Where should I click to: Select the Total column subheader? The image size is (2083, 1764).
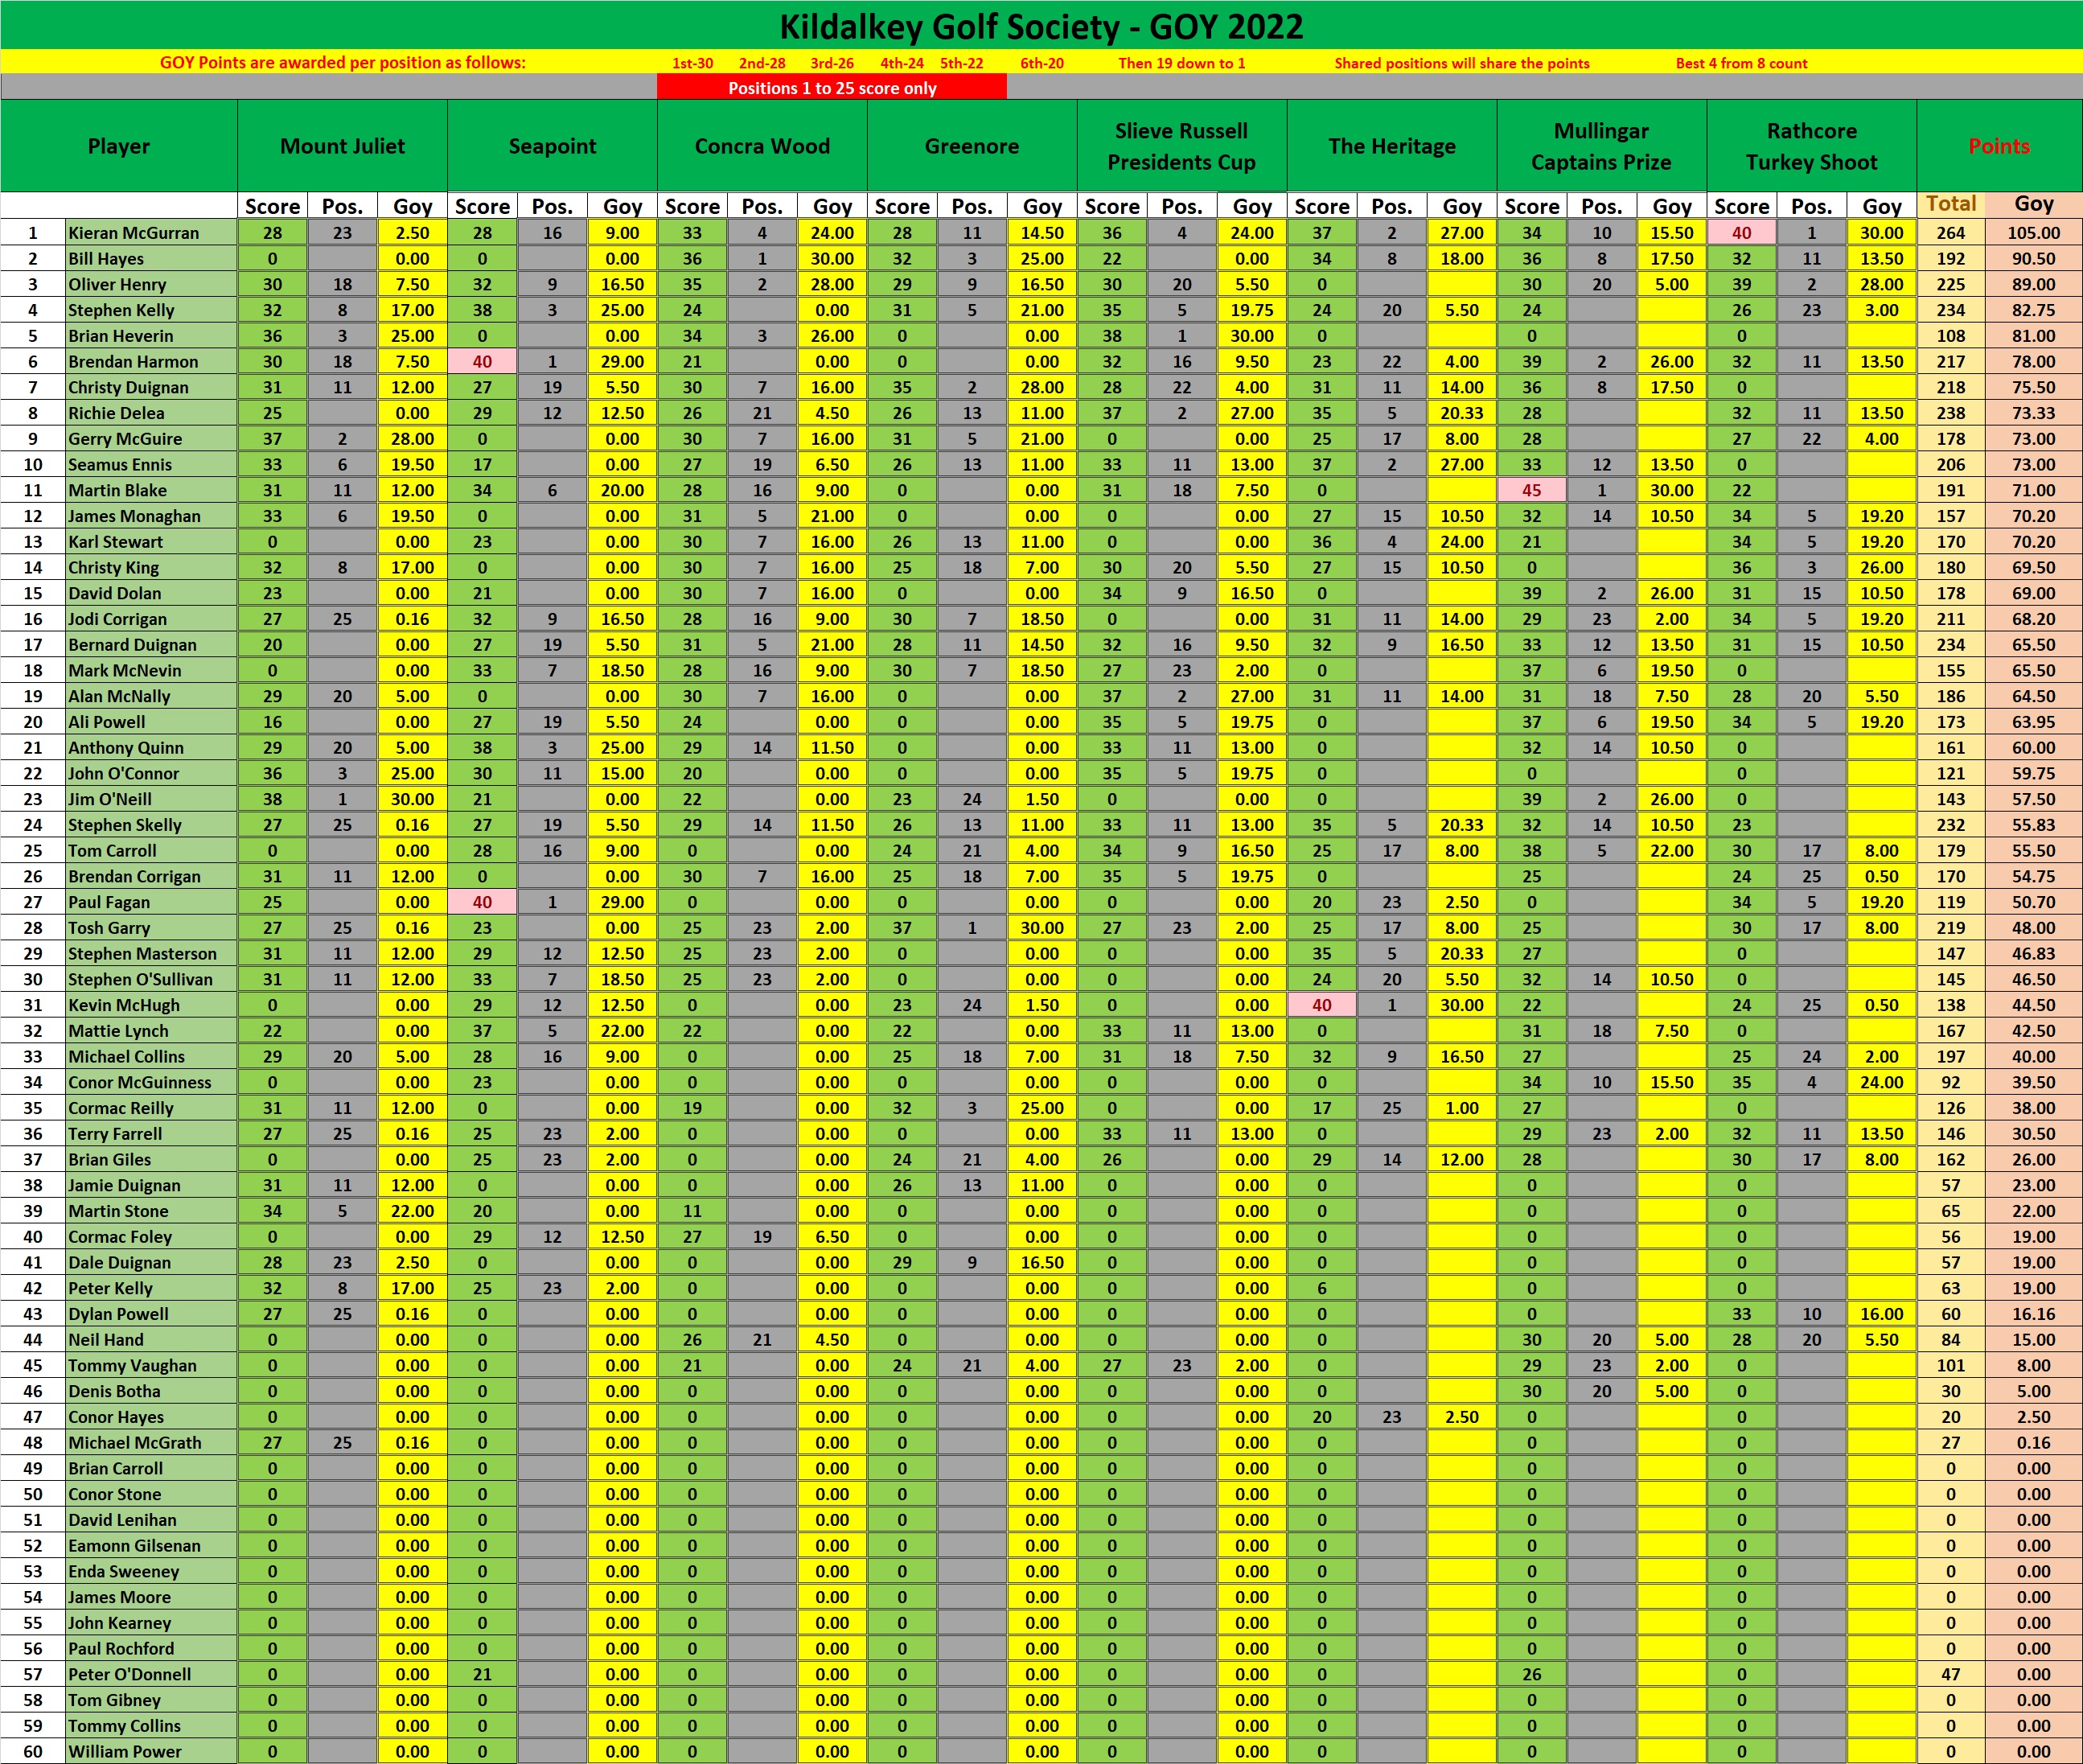[1951, 204]
